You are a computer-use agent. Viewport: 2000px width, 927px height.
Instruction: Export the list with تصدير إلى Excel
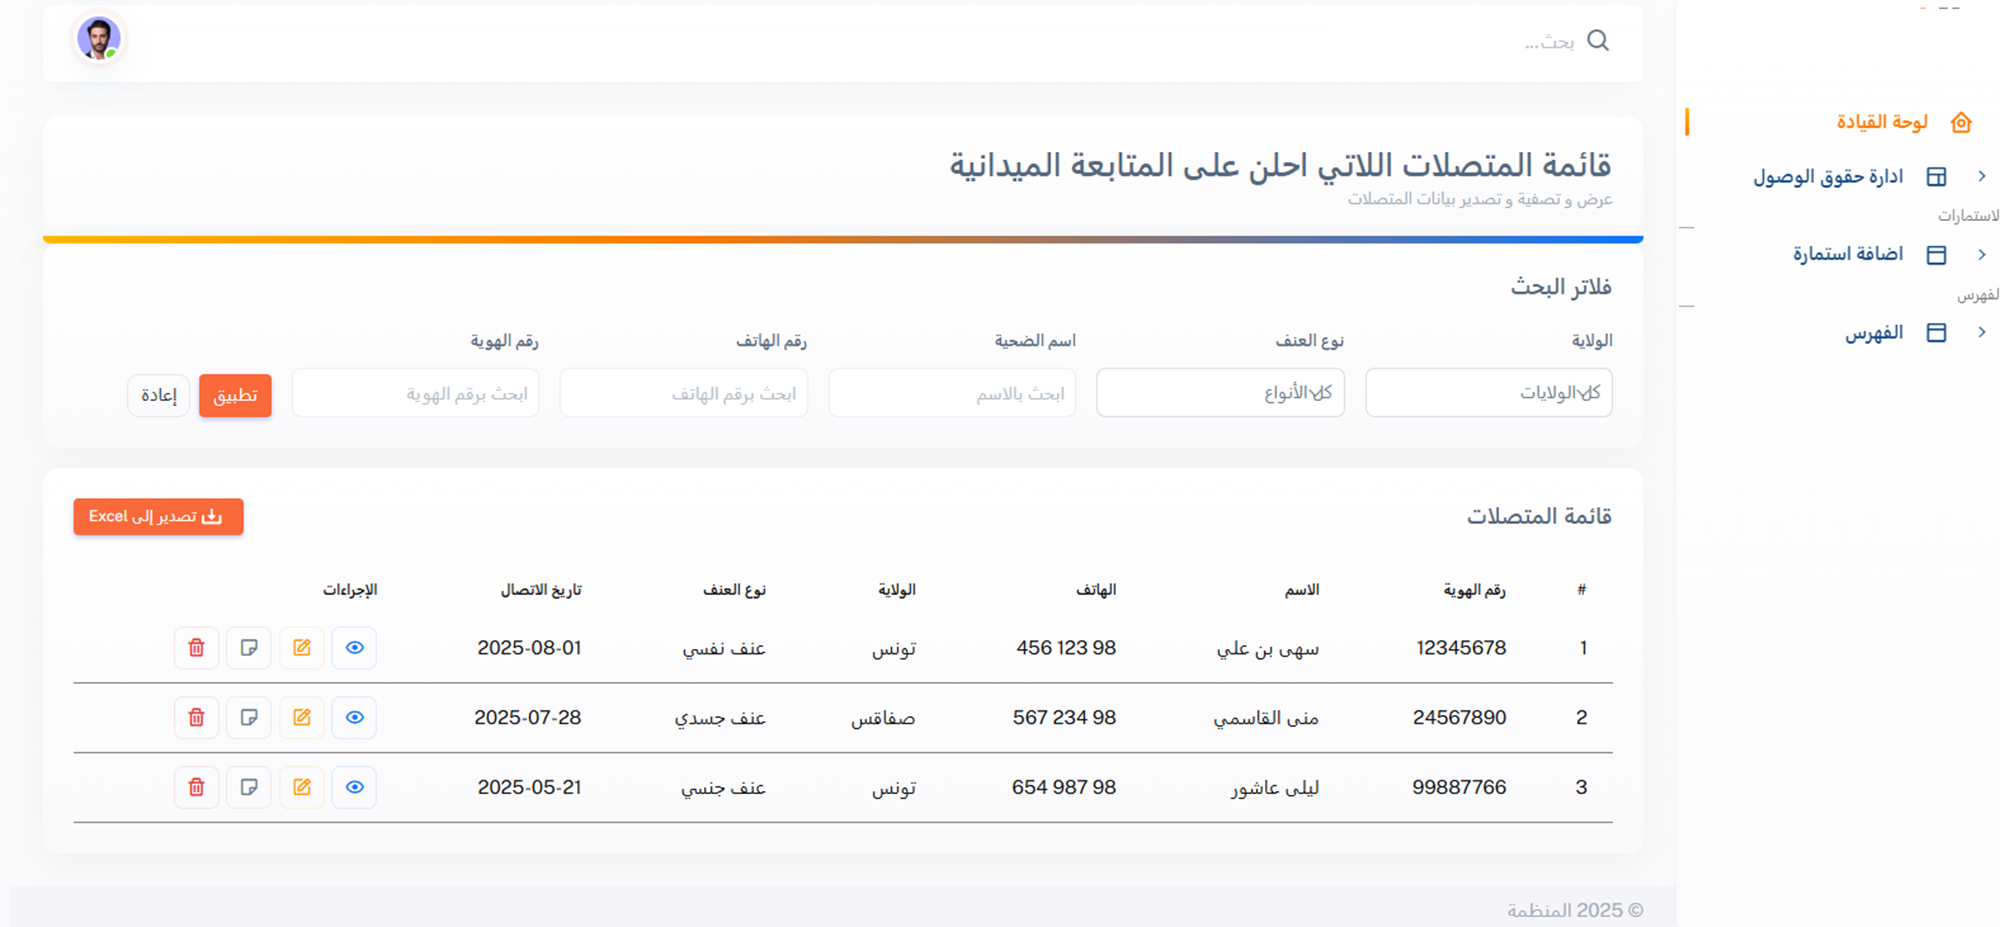pyautogui.click(x=158, y=517)
